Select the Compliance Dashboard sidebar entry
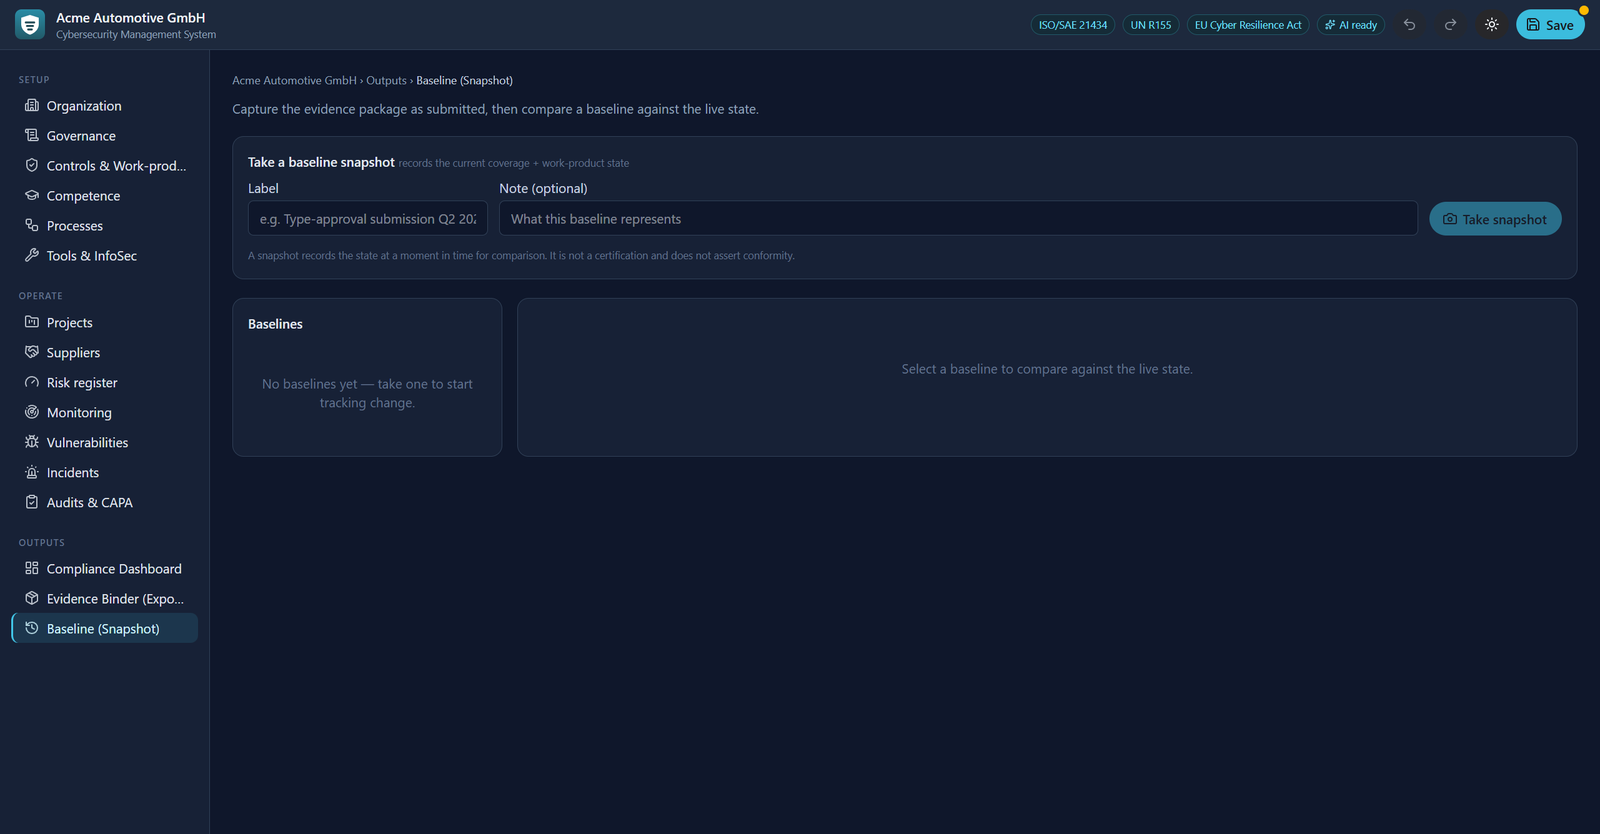Viewport: 1600px width, 834px height. pyautogui.click(x=105, y=568)
